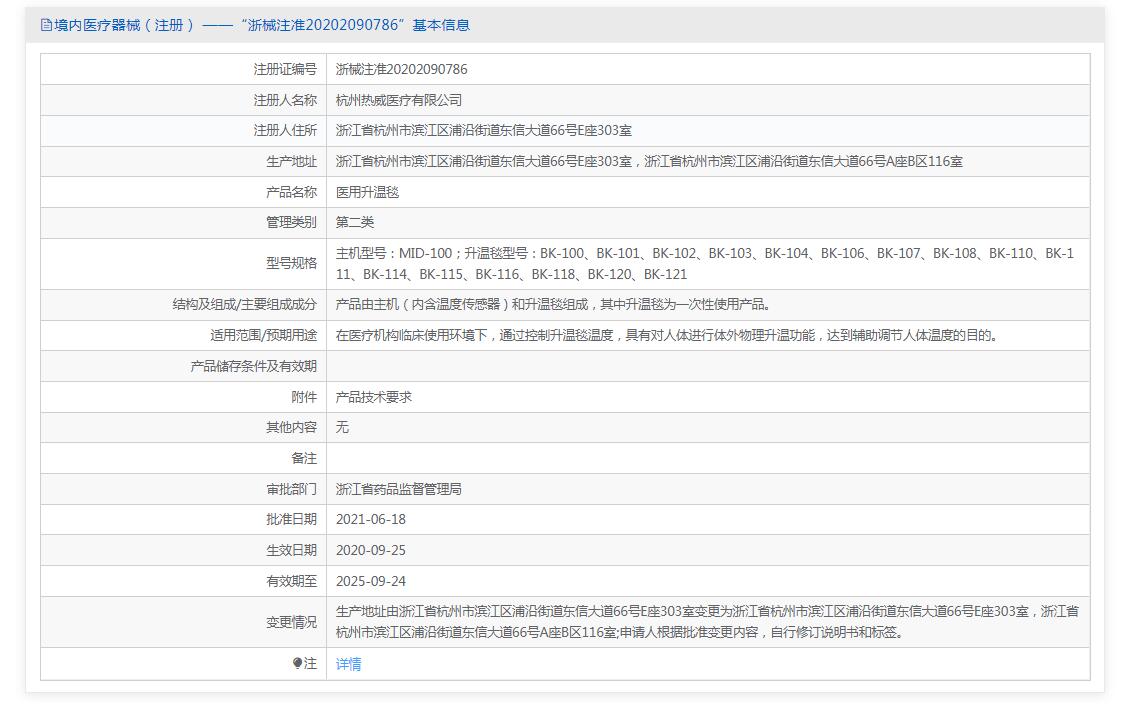Click the 适用范围/预期用途 description text

pyautogui.click(x=666, y=335)
